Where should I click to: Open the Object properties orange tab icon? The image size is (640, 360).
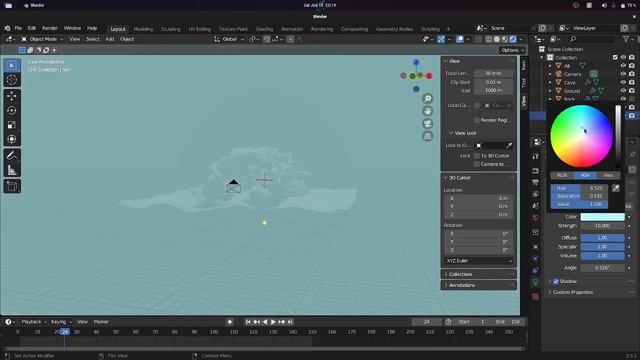click(x=536, y=247)
